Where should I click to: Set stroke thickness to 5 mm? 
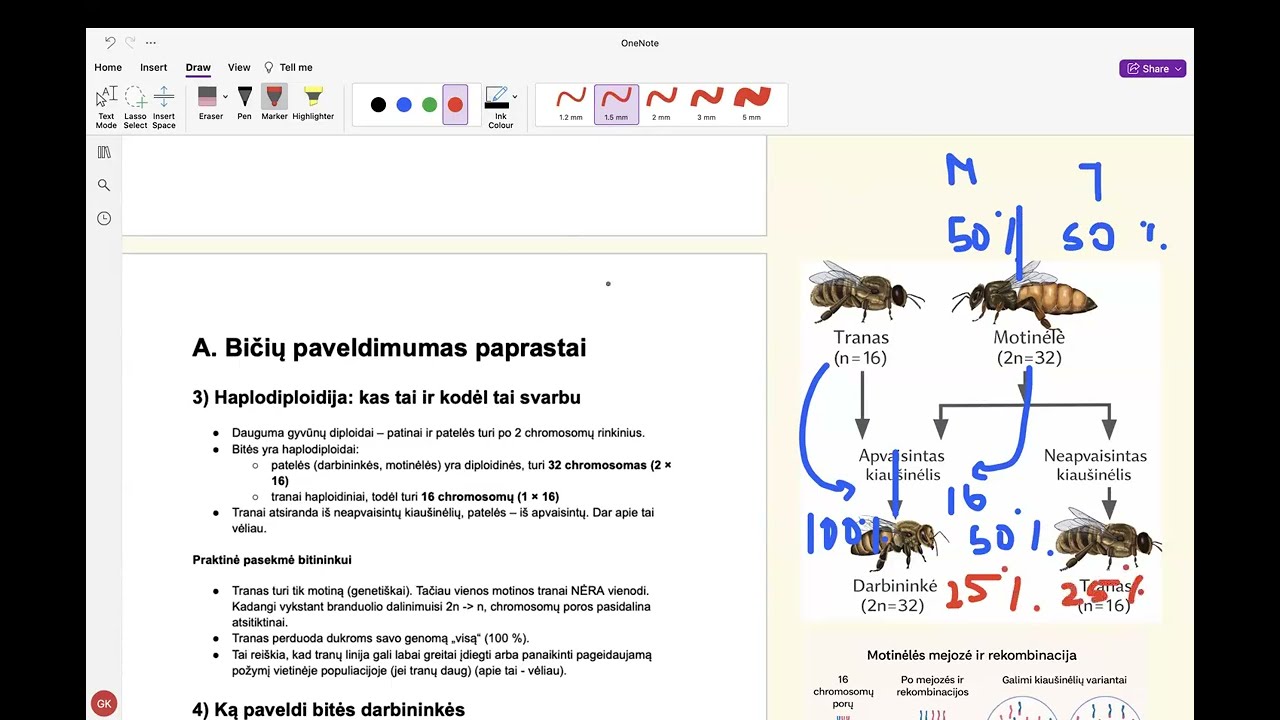point(752,104)
